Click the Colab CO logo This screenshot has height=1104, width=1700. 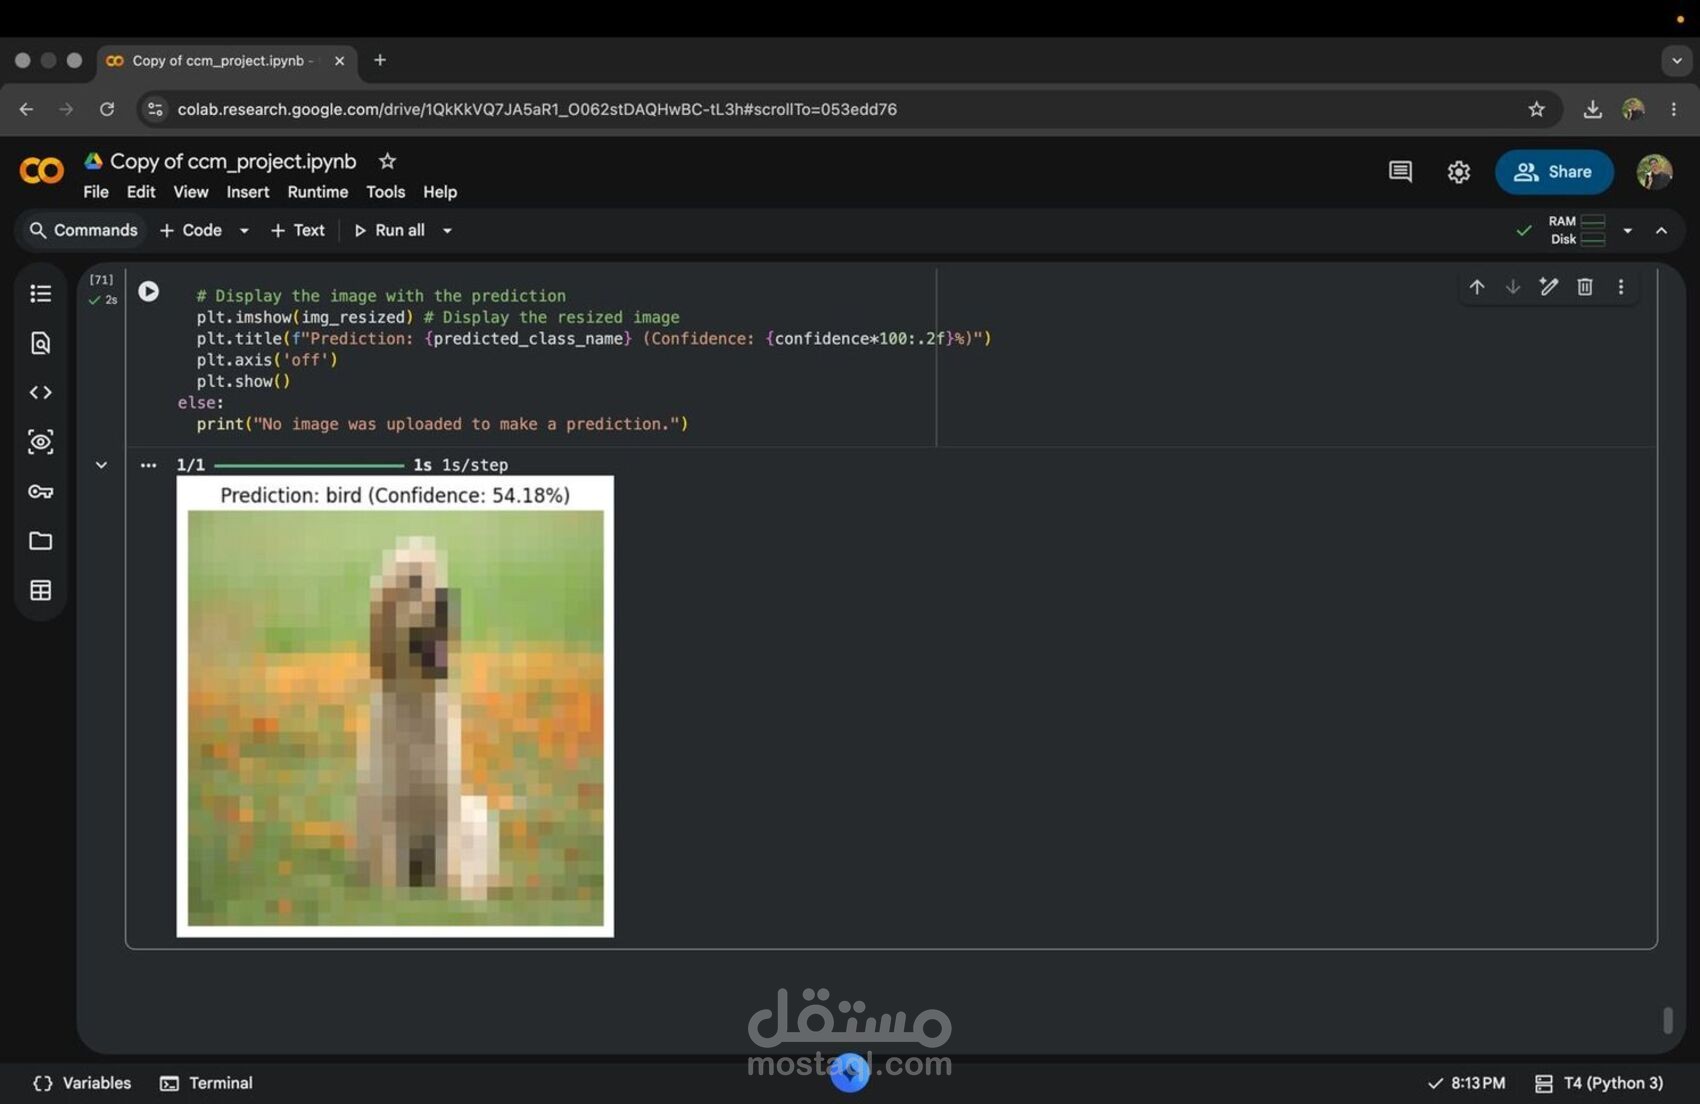coord(41,171)
